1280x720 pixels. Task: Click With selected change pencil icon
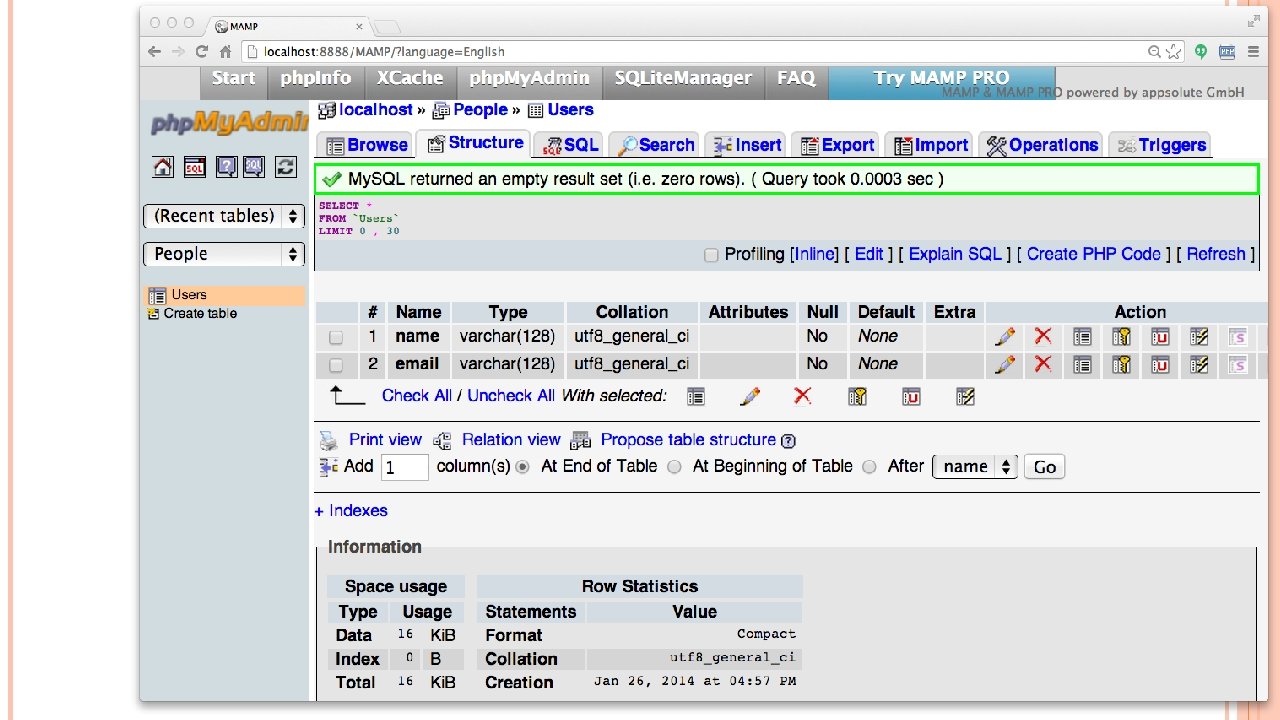click(750, 397)
